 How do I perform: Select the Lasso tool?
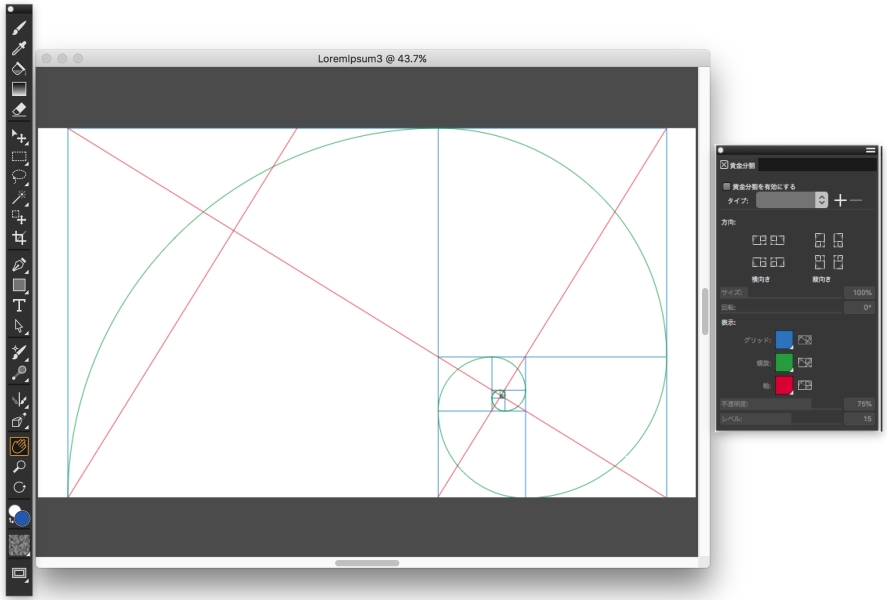[19, 177]
